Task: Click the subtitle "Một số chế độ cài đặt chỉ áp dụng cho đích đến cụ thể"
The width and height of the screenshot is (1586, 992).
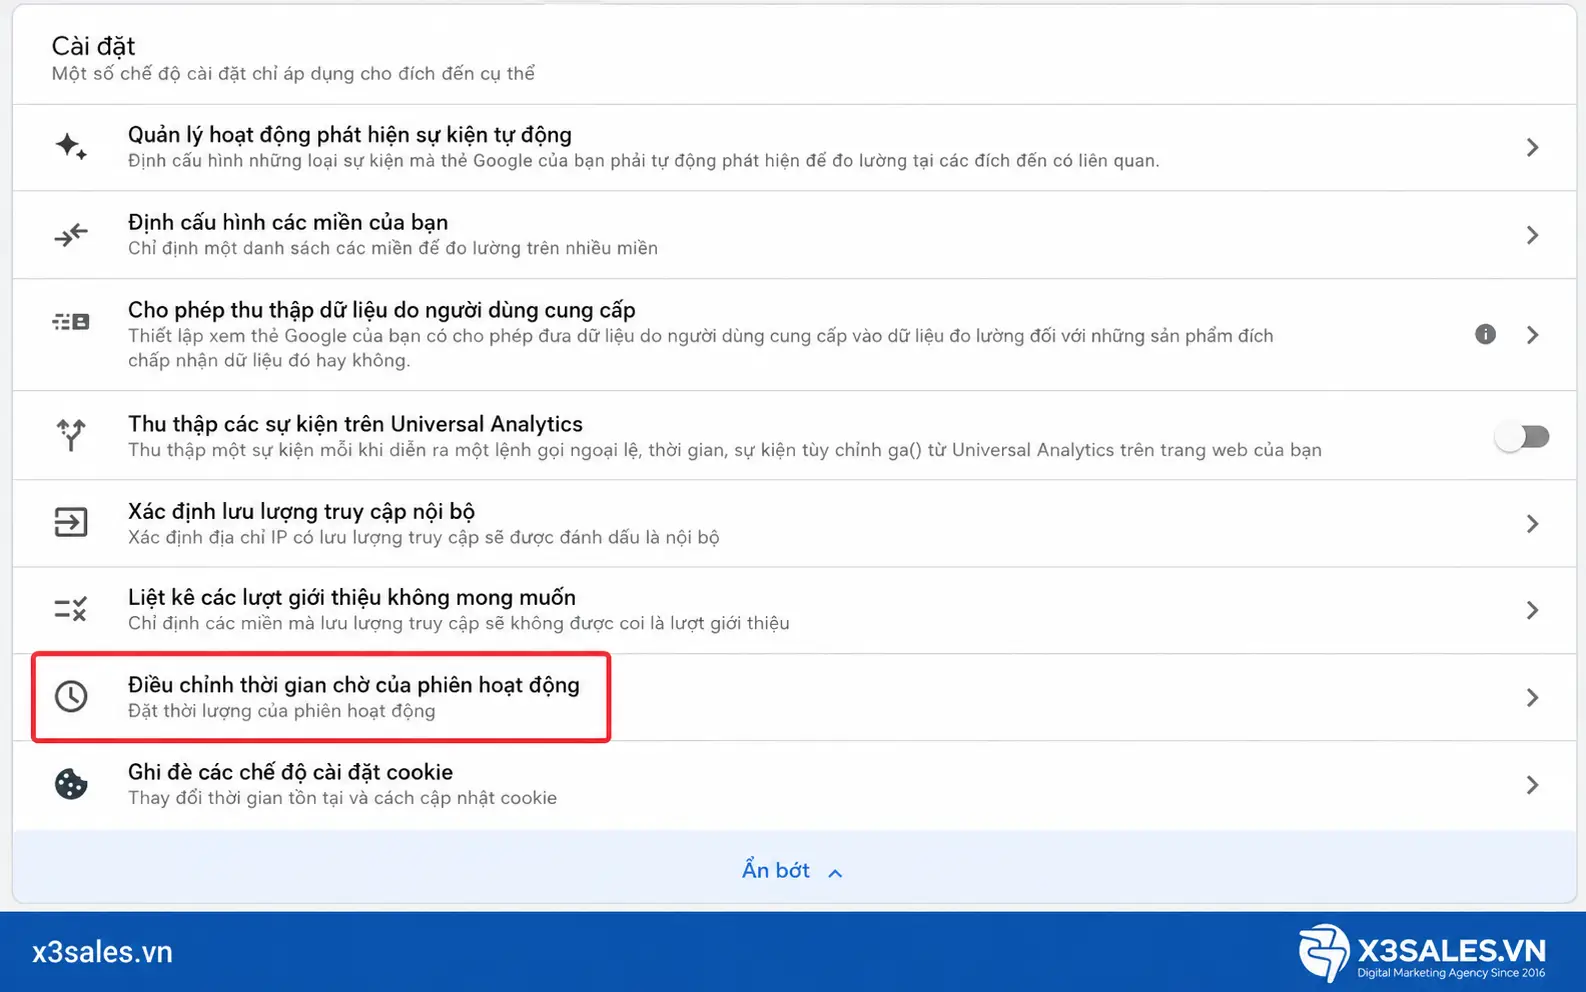Action: pos(293,73)
